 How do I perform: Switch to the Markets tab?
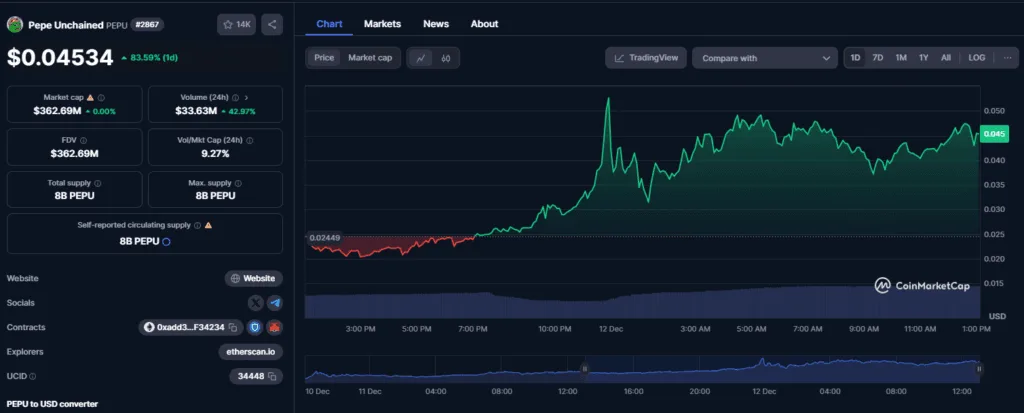click(x=383, y=24)
